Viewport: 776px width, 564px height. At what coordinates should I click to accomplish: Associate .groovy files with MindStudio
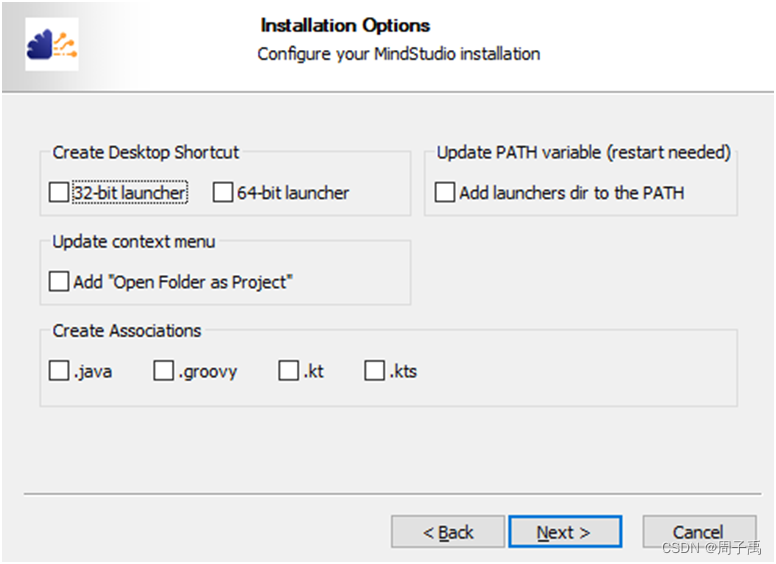[163, 370]
